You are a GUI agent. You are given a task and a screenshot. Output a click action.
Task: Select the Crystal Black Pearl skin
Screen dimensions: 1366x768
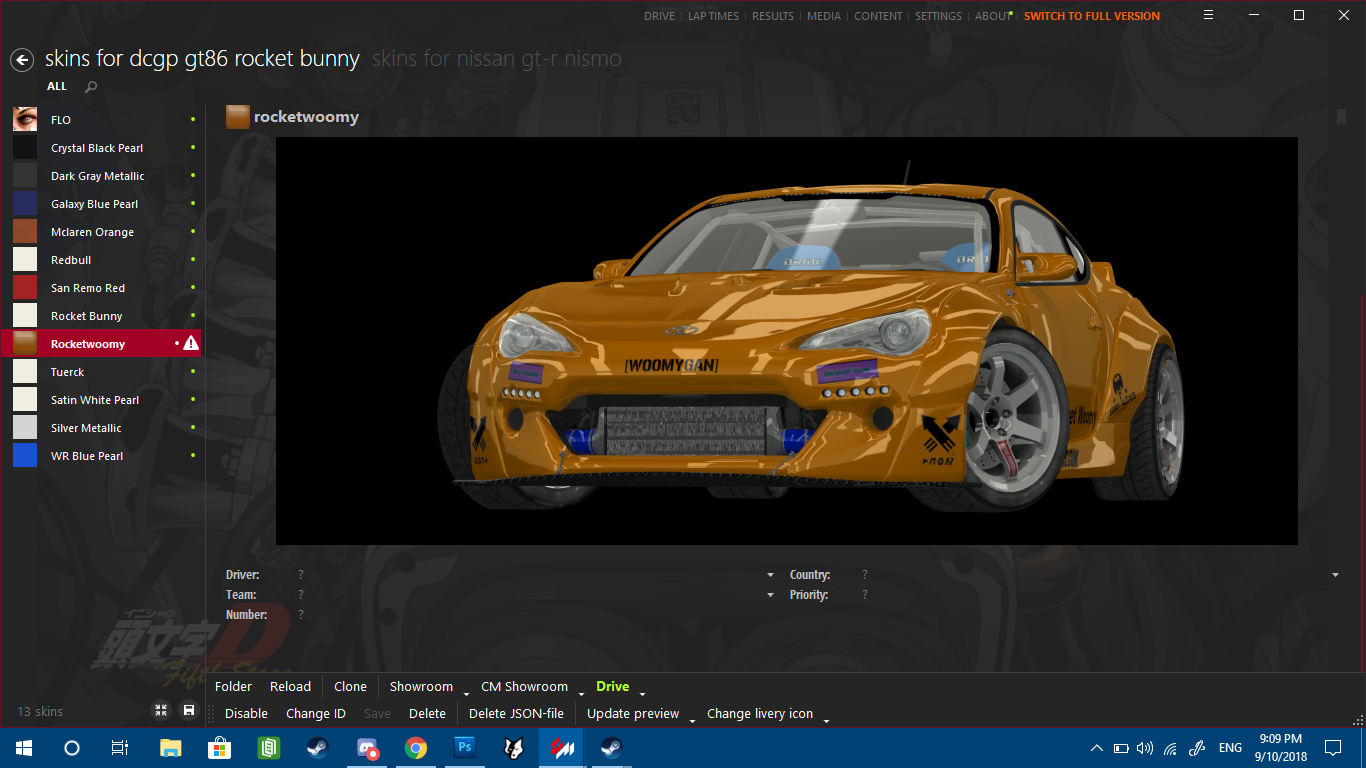(101, 147)
